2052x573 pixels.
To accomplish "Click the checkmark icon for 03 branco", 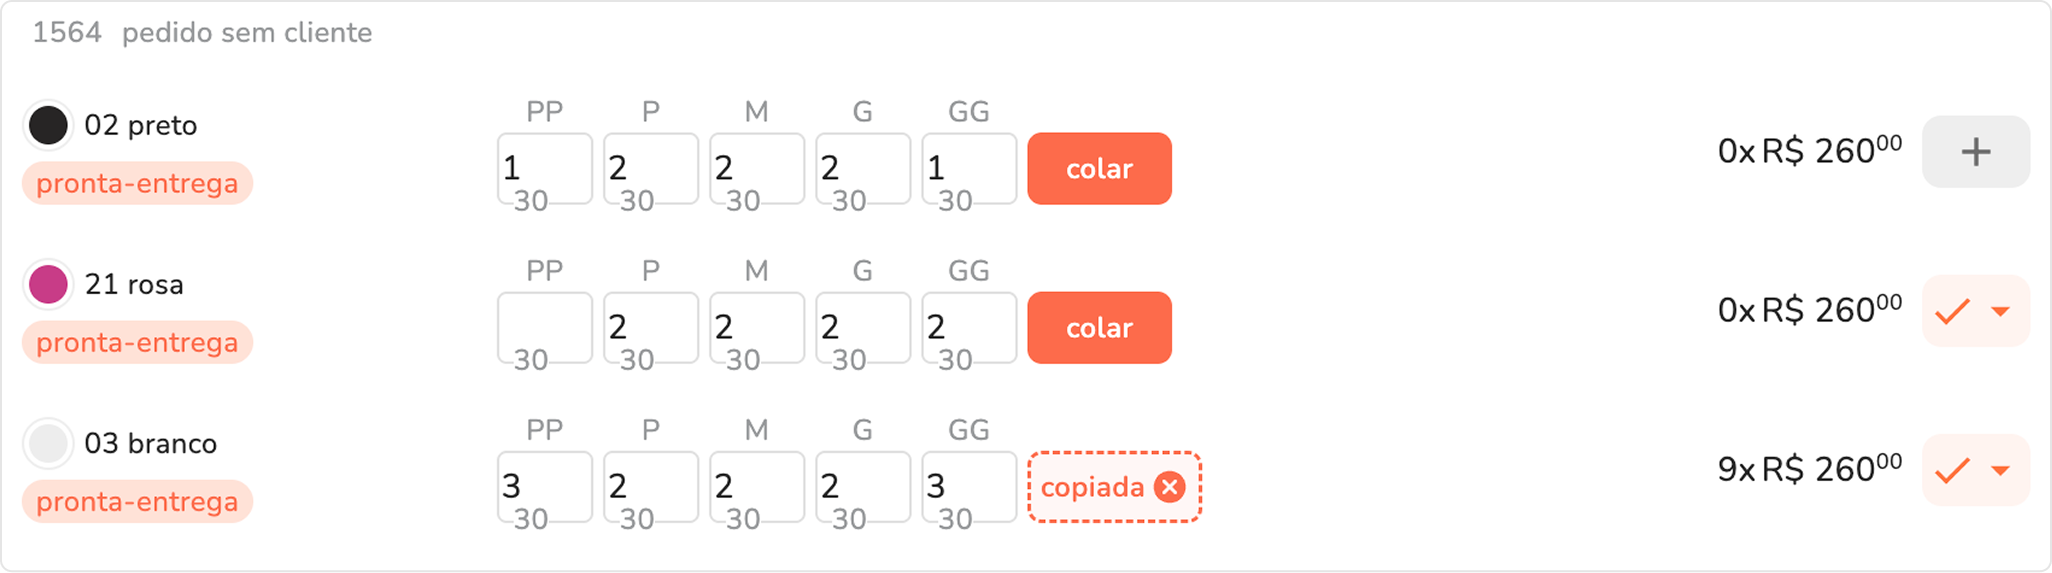I will click(x=1952, y=471).
